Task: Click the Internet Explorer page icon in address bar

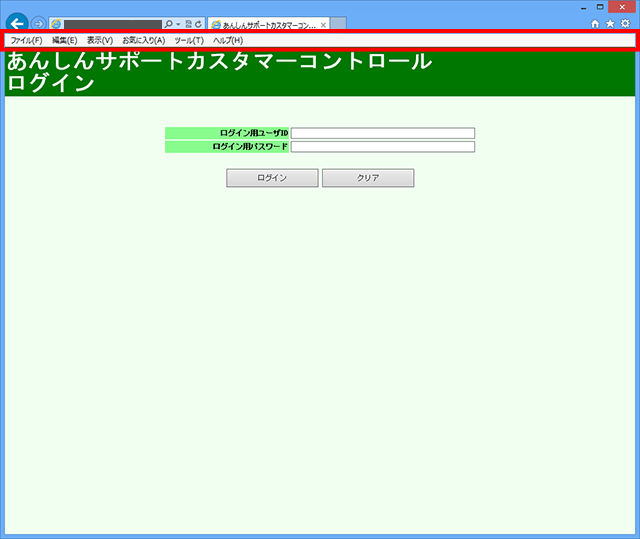Action: pyautogui.click(x=56, y=24)
